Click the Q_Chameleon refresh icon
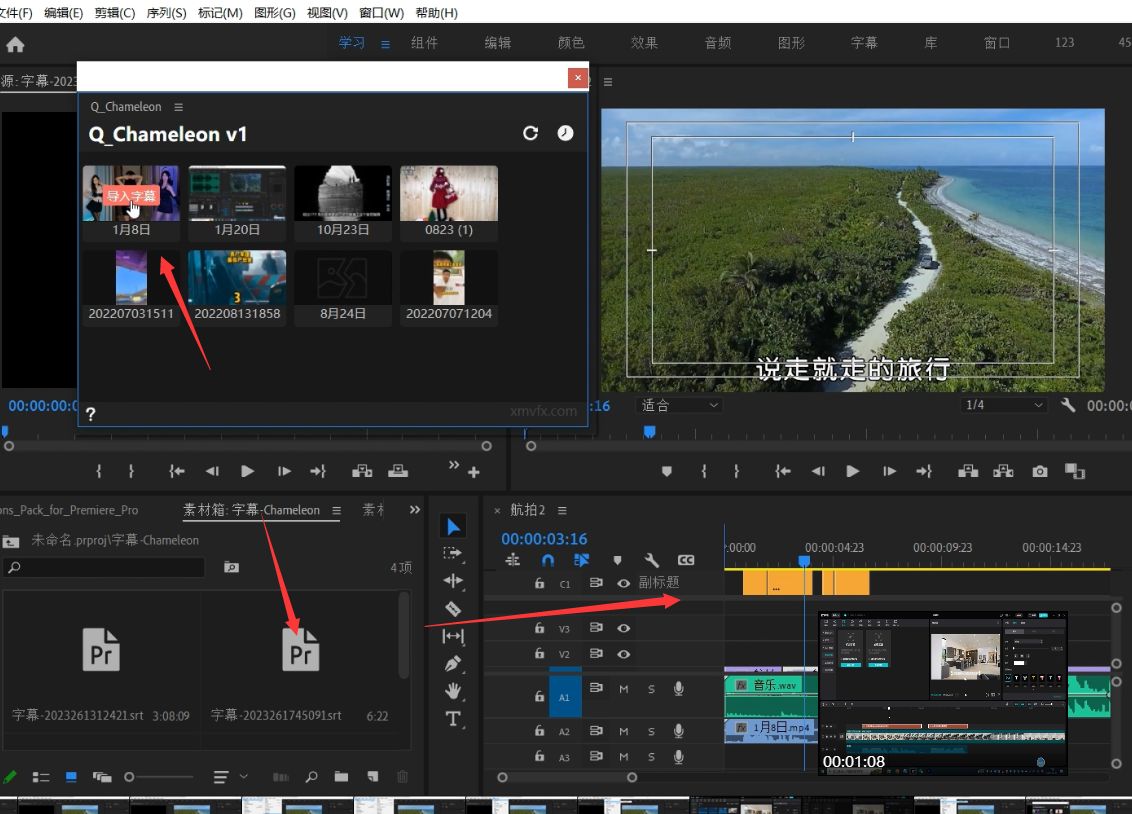The height and width of the screenshot is (814, 1132). (x=531, y=133)
